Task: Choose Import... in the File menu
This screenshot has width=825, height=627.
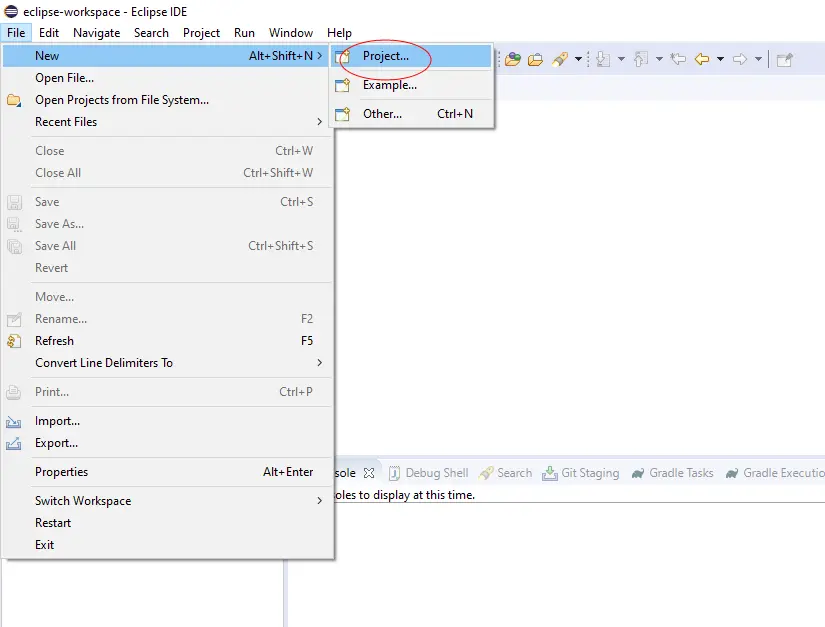Action: point(168,421)
